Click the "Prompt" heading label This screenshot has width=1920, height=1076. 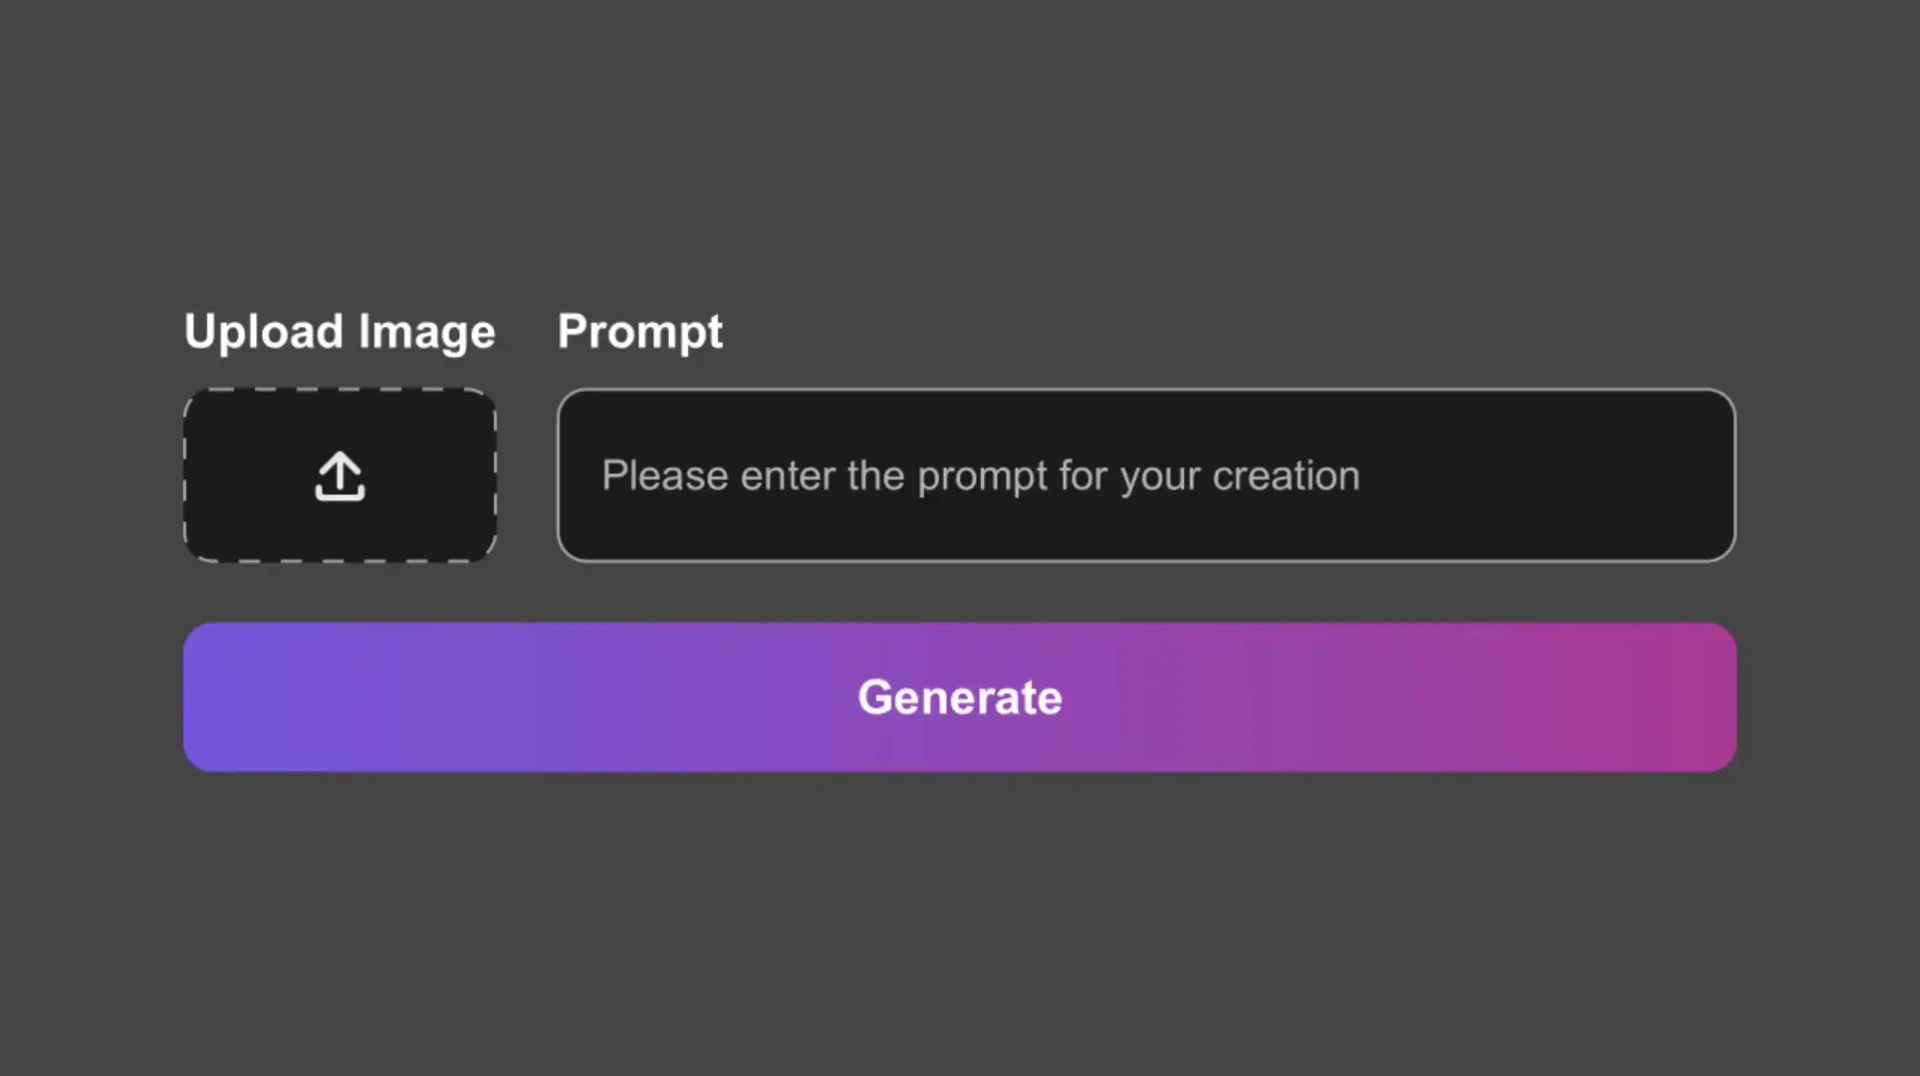point(640,332)
